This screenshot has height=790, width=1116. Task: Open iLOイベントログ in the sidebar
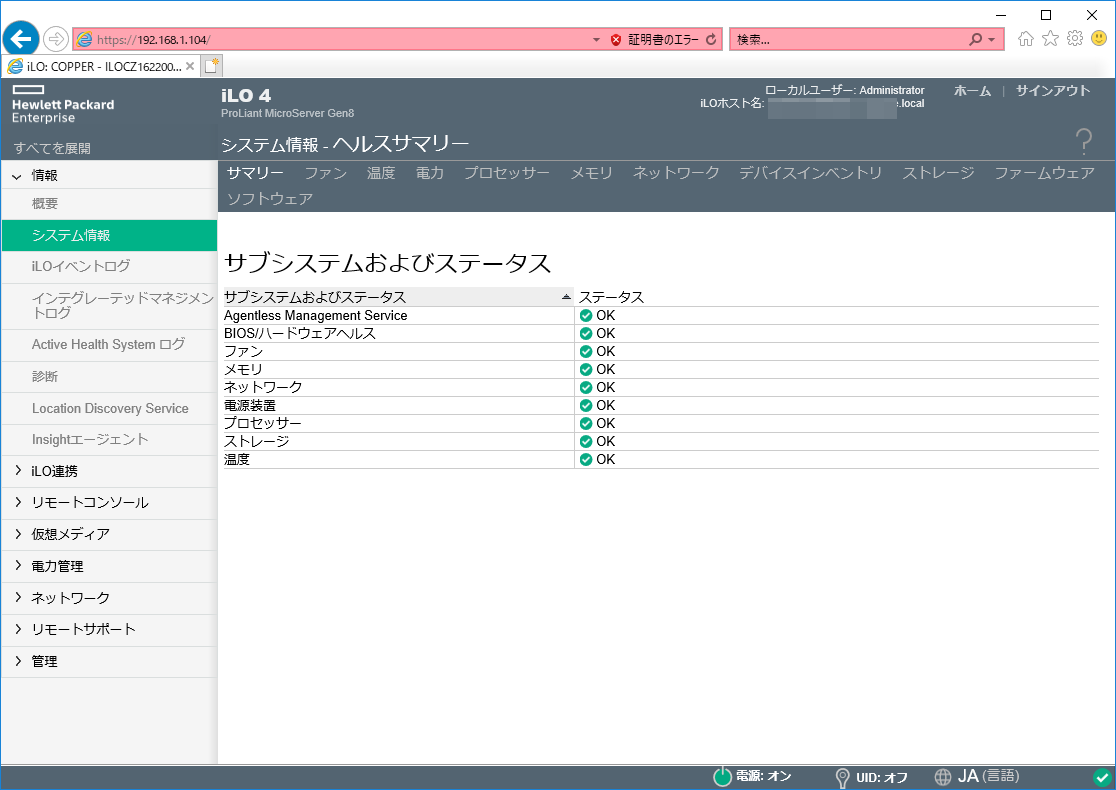[110, 266]
